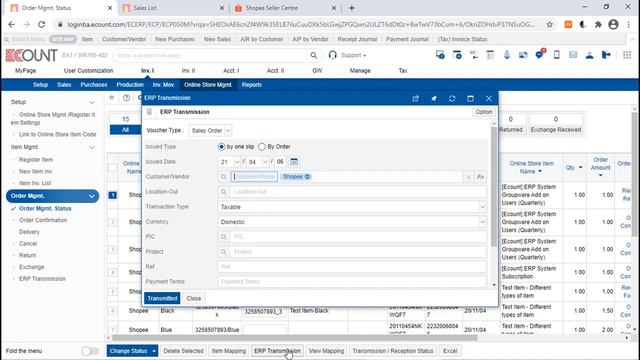640x360 pixels.
Task: Open the chat messages icon with red badge
Action: (x=540, y=54)
